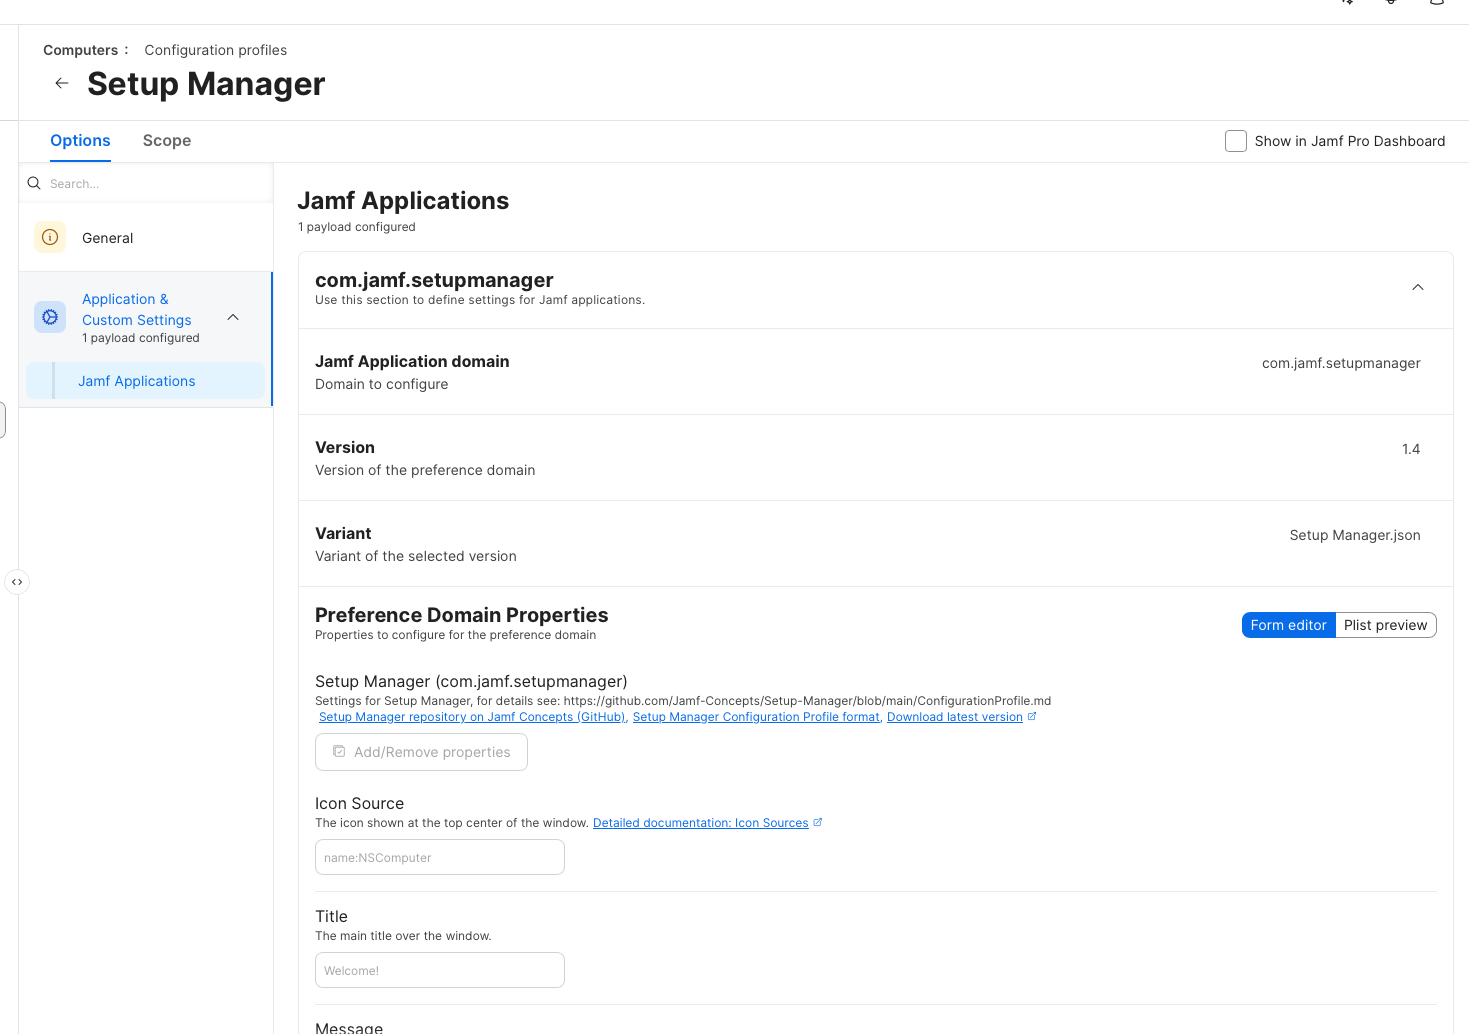
Task: Enable Show in Jamf Pro Dashboard checkbox
Action: [x=1236, y=141]
